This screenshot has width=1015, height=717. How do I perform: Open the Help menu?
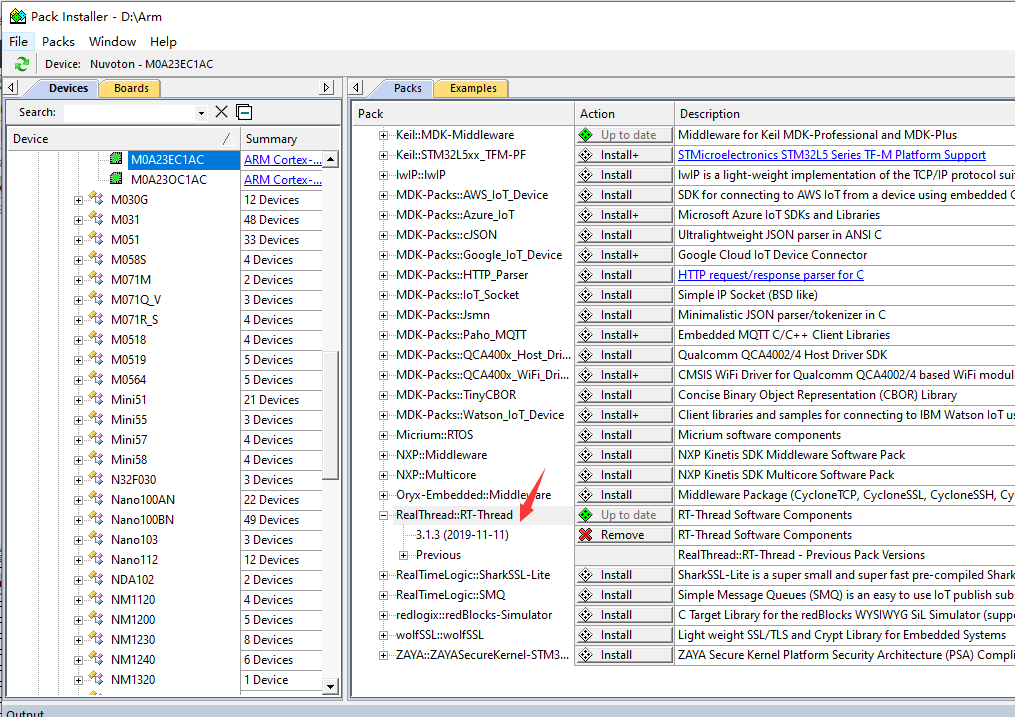pyautogui.click(x=163, y=41)
